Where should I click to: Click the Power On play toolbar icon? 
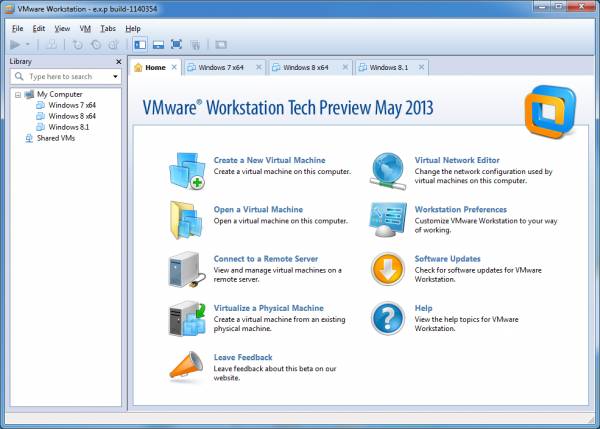coord(15,45)
